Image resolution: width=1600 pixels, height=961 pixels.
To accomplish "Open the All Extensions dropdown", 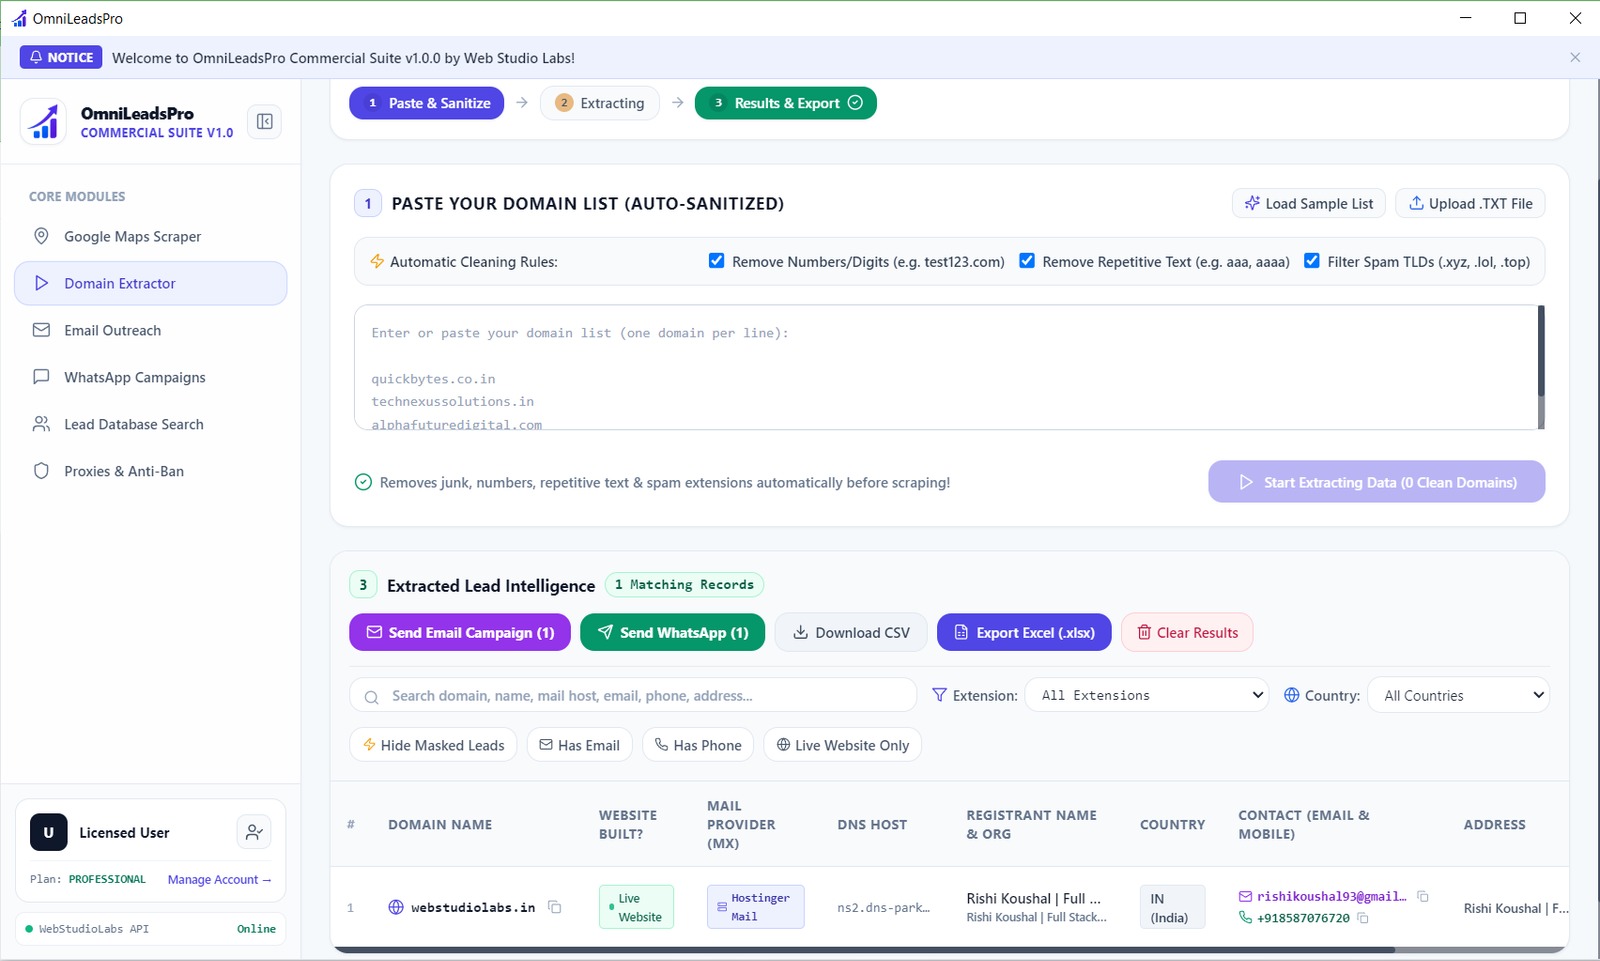I will tap(1147, 695).
